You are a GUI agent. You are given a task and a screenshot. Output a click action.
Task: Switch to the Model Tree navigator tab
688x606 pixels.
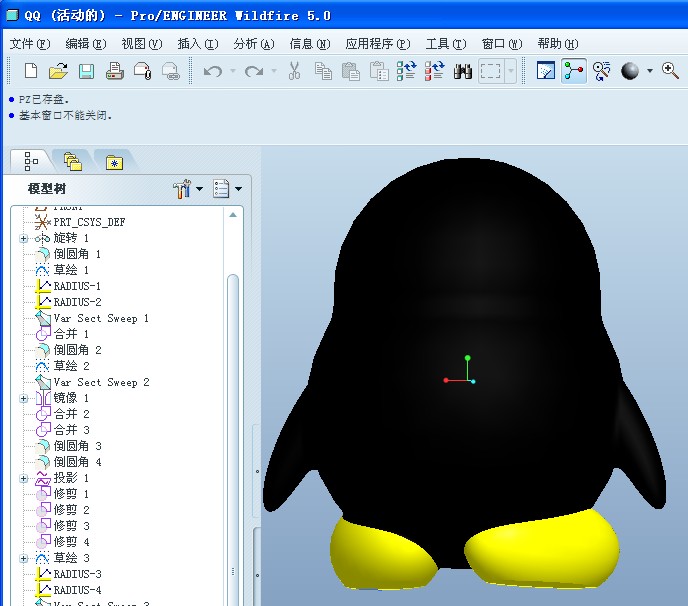(x=31, y=161)
